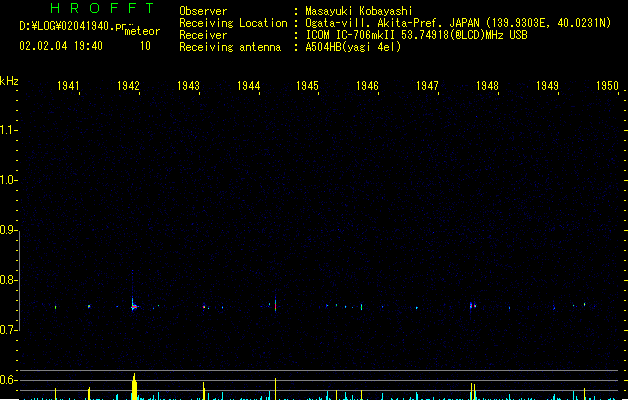This screenshot has width=629, height=400.
Task: Click the 1947 time axis marker
Action: [x=427, y=86]
